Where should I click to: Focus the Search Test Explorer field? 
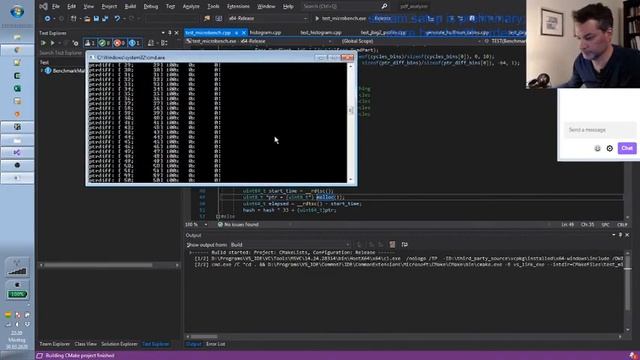click(61, 53)
